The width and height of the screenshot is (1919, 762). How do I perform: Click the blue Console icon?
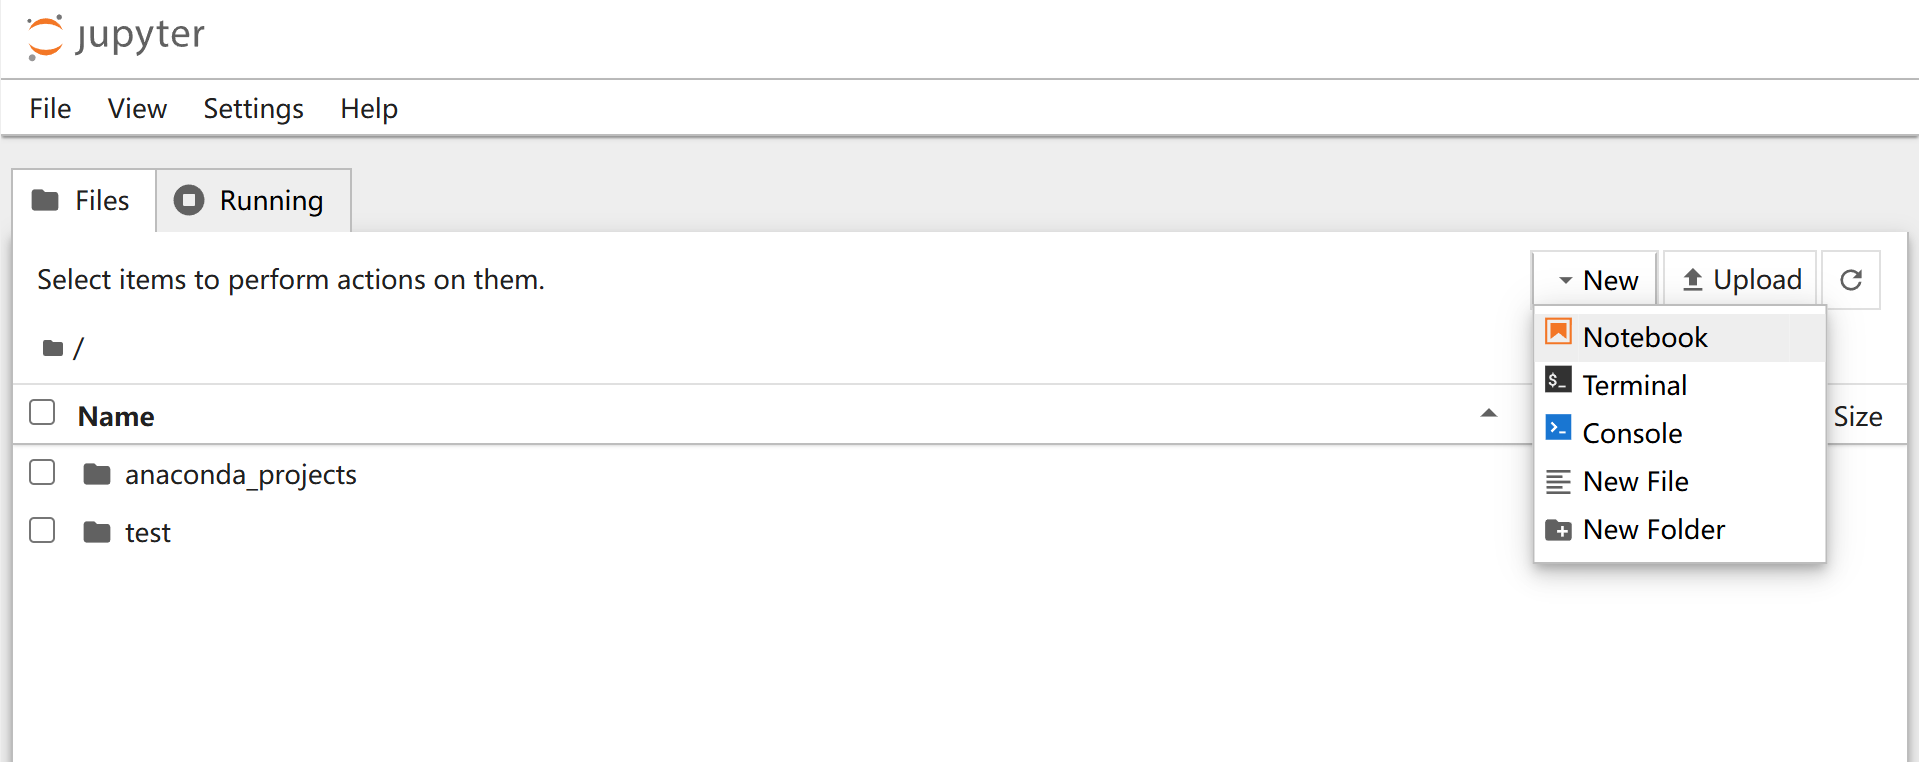pos(1558,428)
